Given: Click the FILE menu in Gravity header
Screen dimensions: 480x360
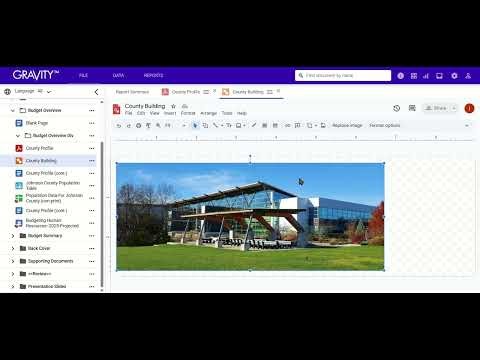Looking at the screenshot, I should click(83, 76).
